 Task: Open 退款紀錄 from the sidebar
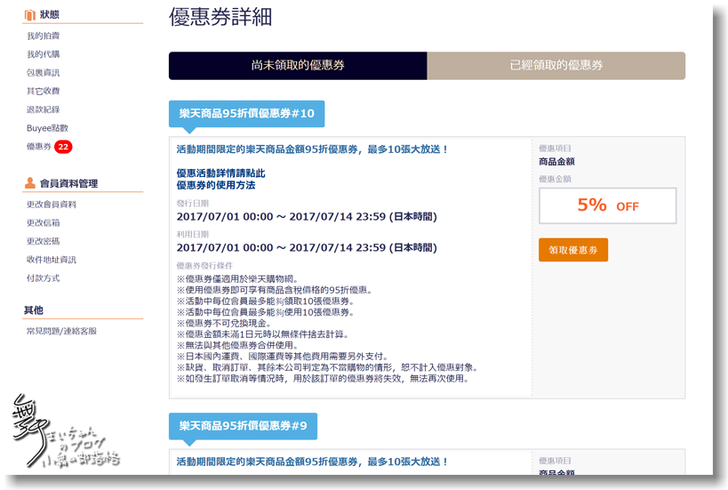coord(43,110)
